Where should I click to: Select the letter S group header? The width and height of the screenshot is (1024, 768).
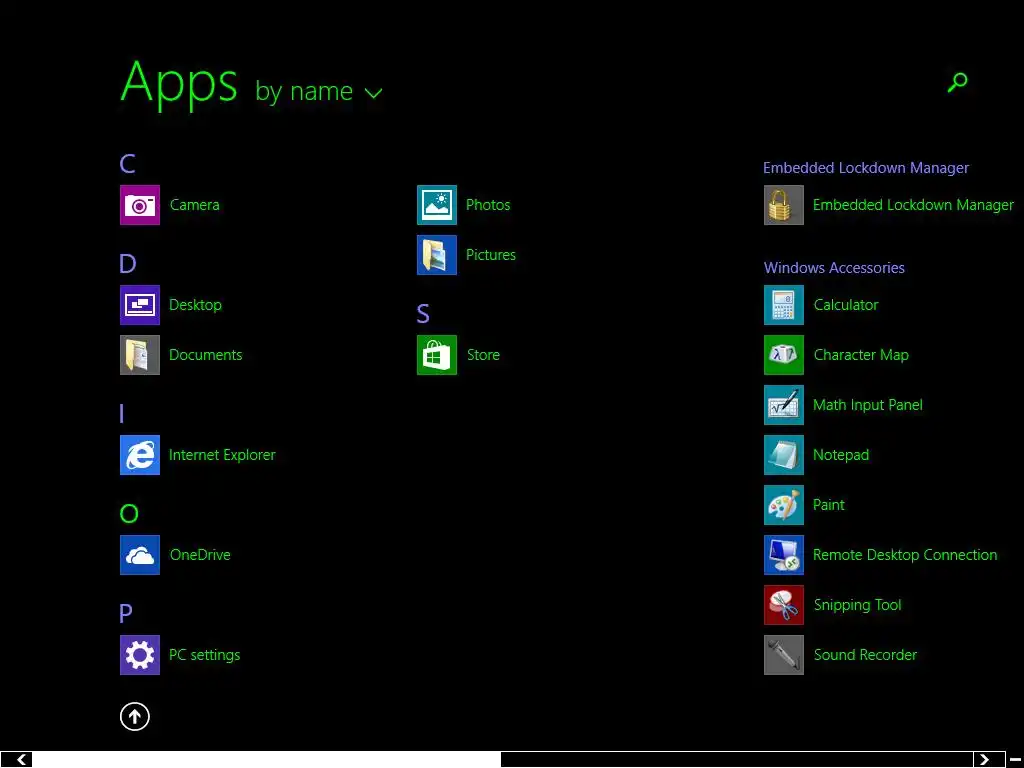(423, 313)
